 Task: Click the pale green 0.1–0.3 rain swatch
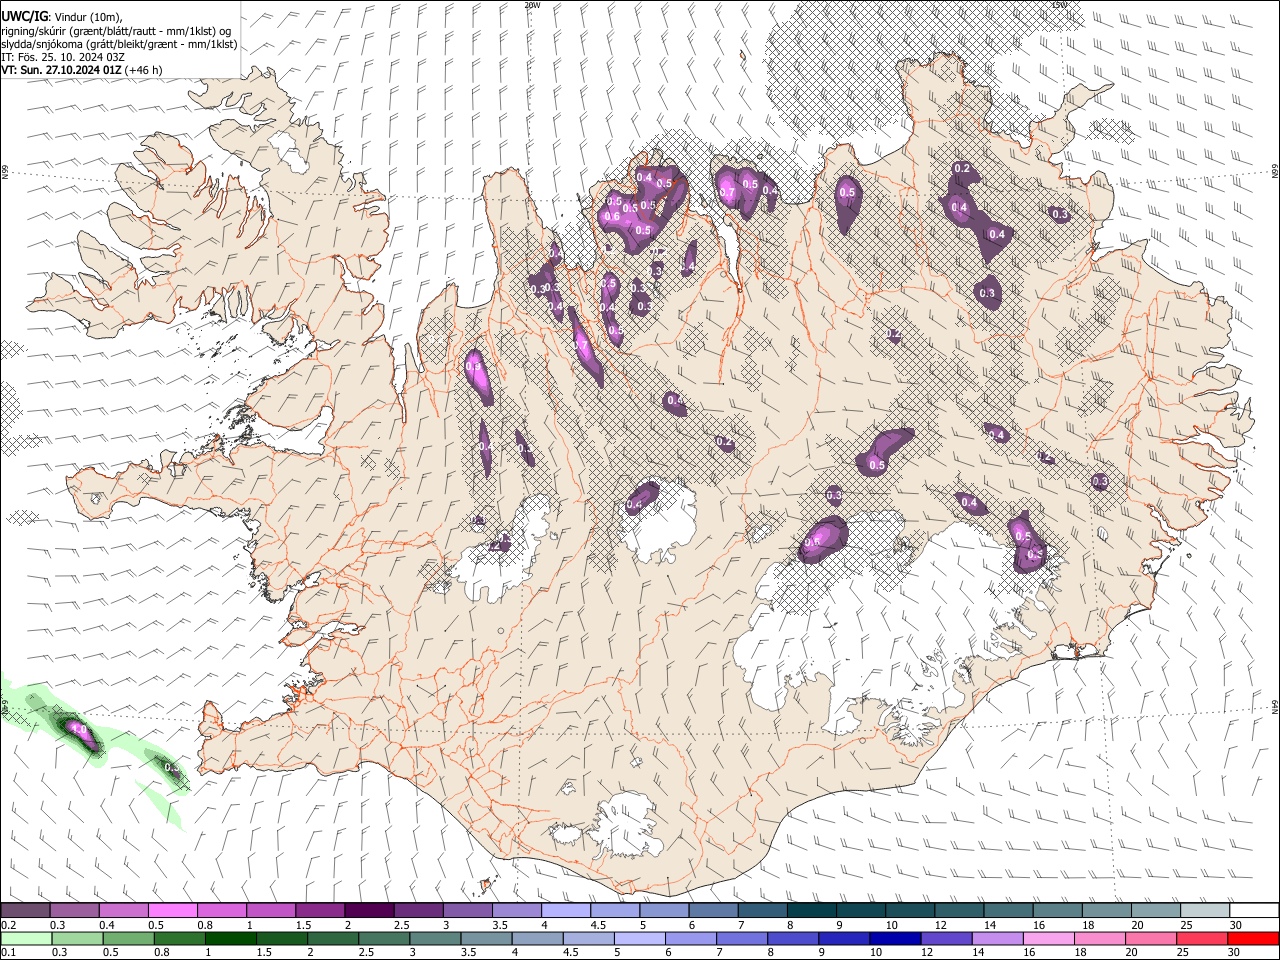25,938
